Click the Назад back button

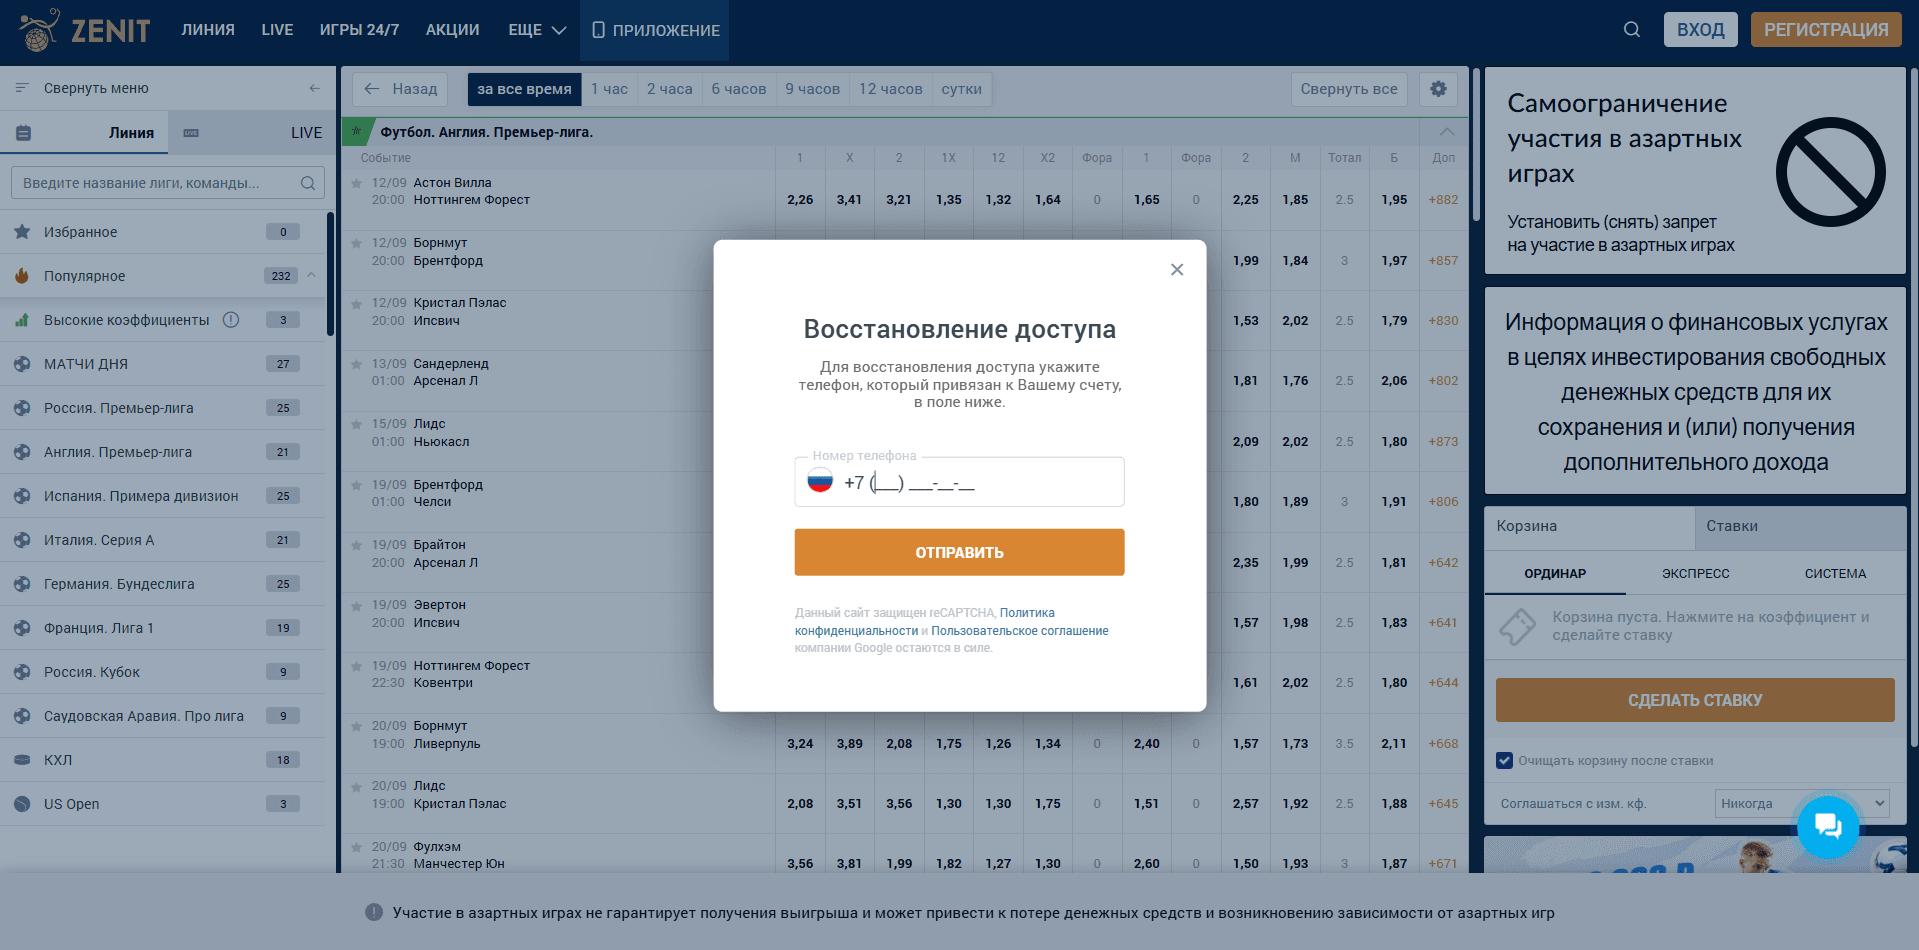(400, 89)
